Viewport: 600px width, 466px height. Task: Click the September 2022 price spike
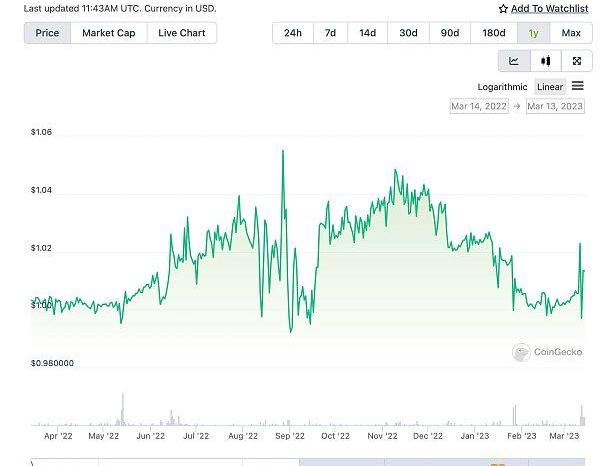(x=283, y=152)
